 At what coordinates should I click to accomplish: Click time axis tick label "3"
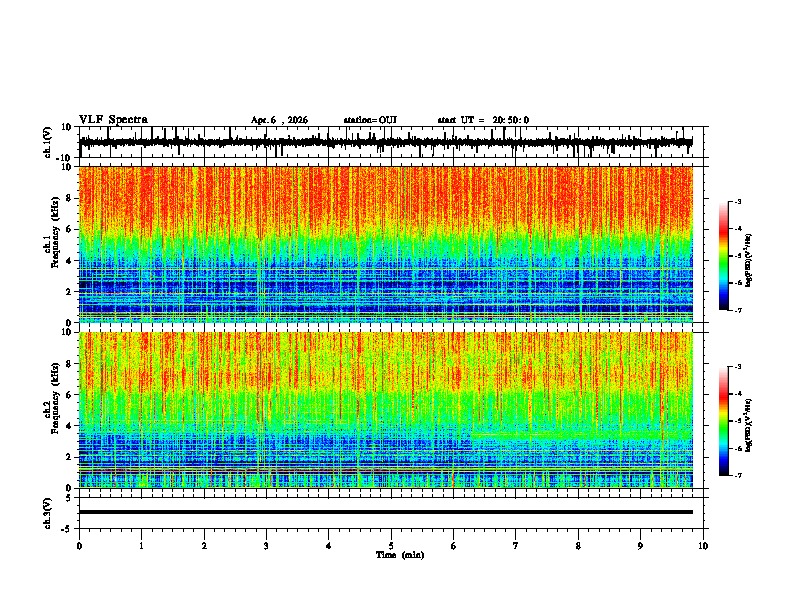pyautogui.click(x=266, y=546)
